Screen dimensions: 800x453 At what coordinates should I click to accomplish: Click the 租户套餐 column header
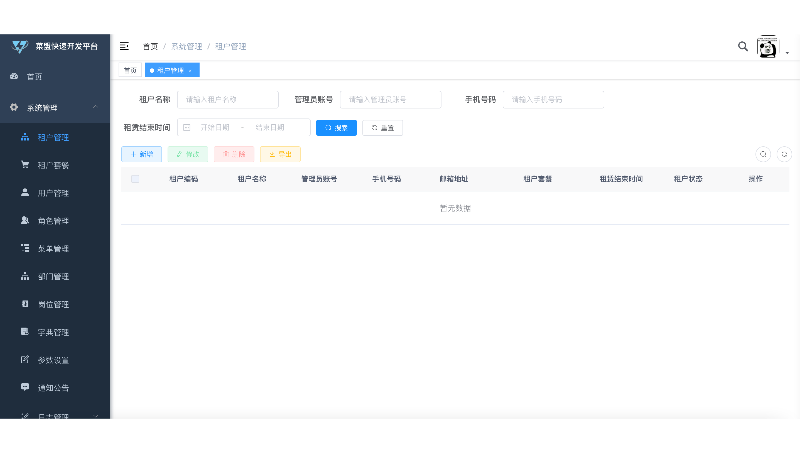[x=538, y=179]
